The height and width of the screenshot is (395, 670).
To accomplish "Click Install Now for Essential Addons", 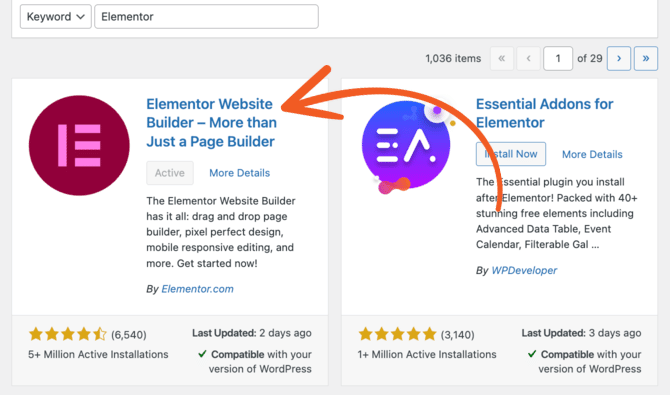I will tap(511, 154).
